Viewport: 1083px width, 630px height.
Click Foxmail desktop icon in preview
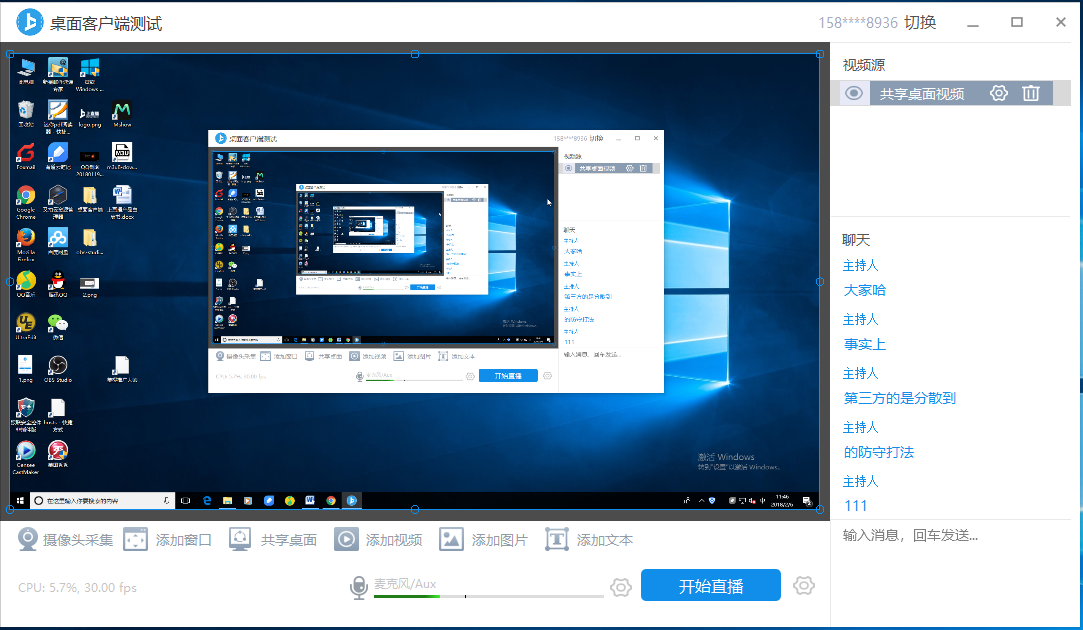(x=26, y=157)
